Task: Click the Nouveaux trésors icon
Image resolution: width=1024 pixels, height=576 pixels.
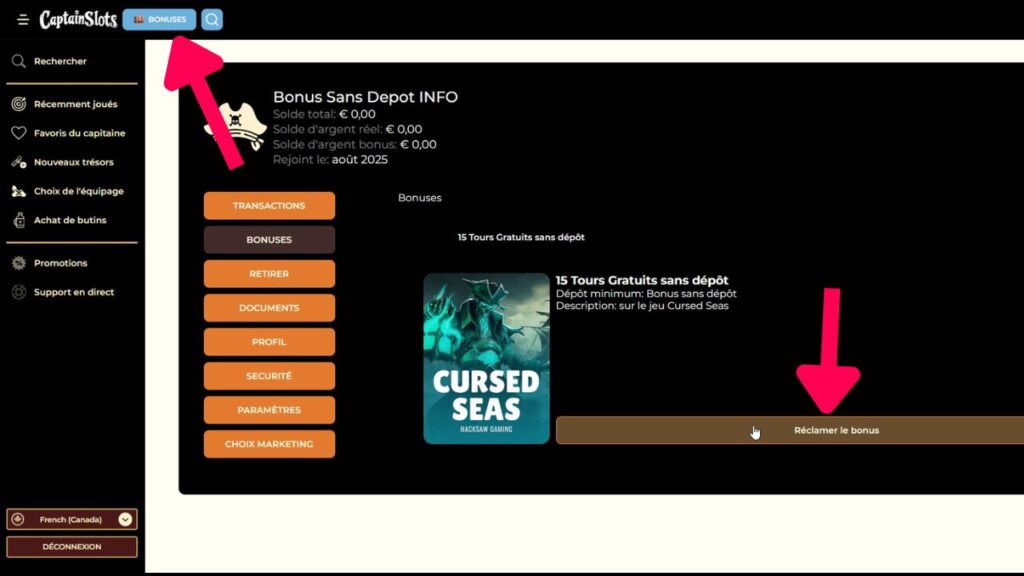Action: pos(19,162)
